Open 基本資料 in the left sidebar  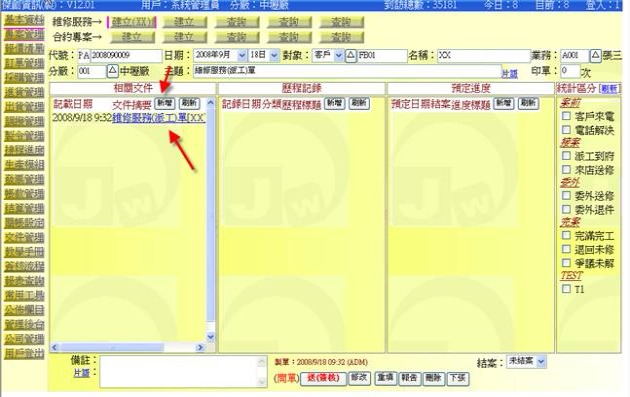tap(24, 20)
